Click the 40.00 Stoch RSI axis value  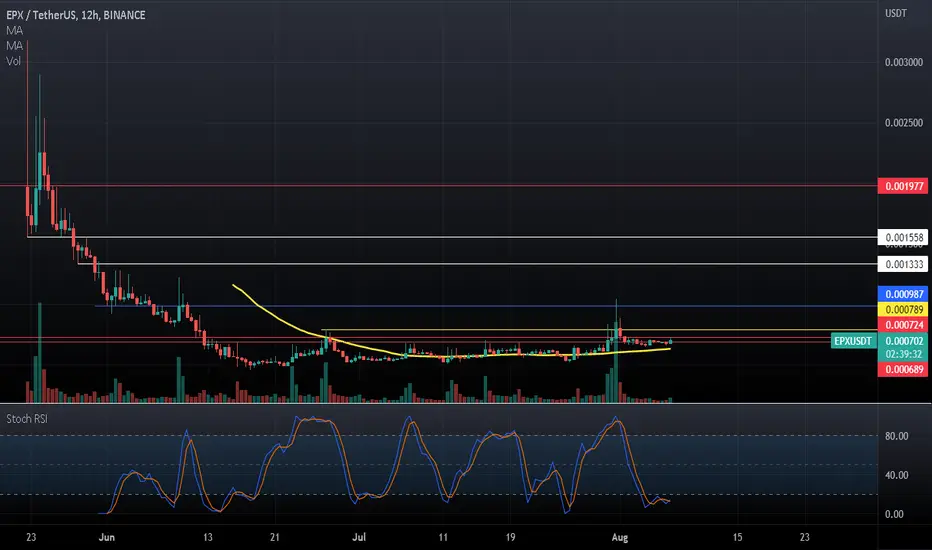pos(896,475)
